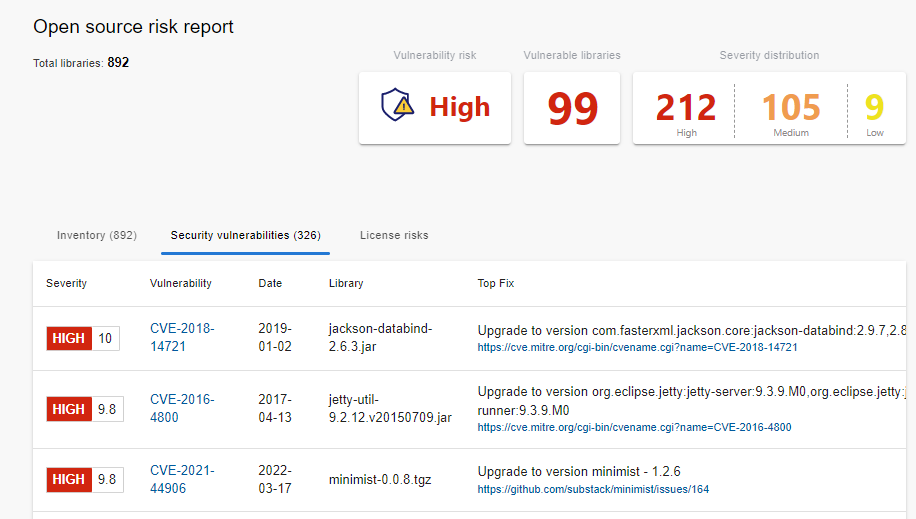Switch to the License risks tab
Viewport: 916px width, 519px height.
pyautogui.click(x=394, y=235)
